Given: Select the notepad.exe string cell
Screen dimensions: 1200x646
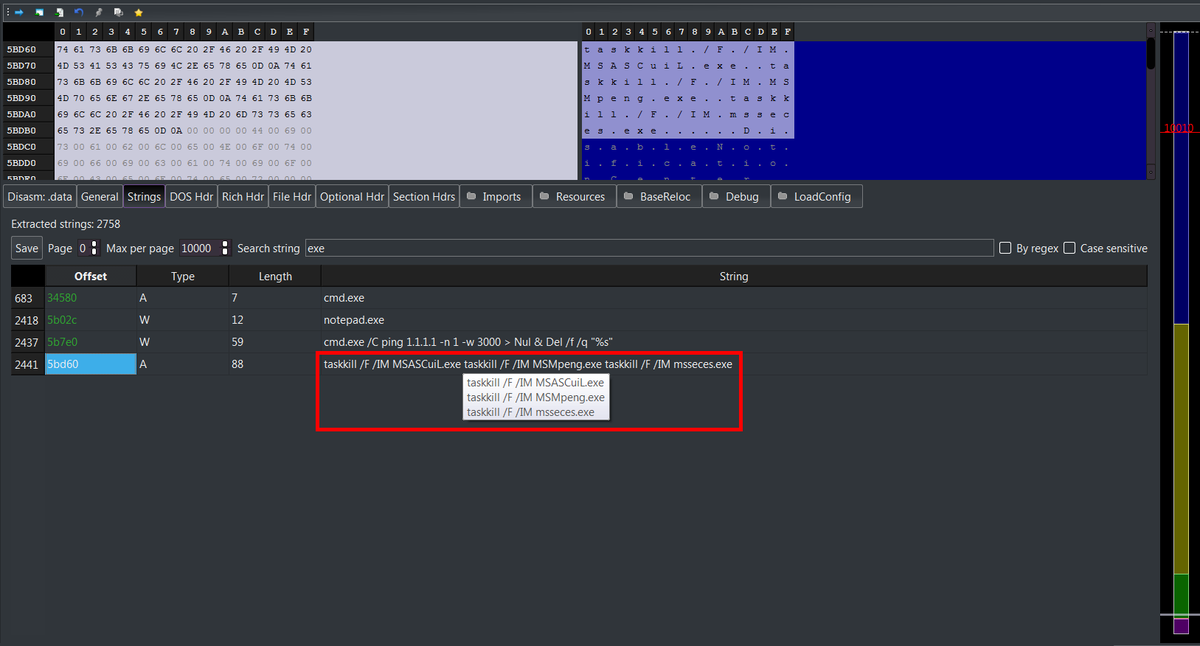Looking at the screenshot, I should coord(734,320).
